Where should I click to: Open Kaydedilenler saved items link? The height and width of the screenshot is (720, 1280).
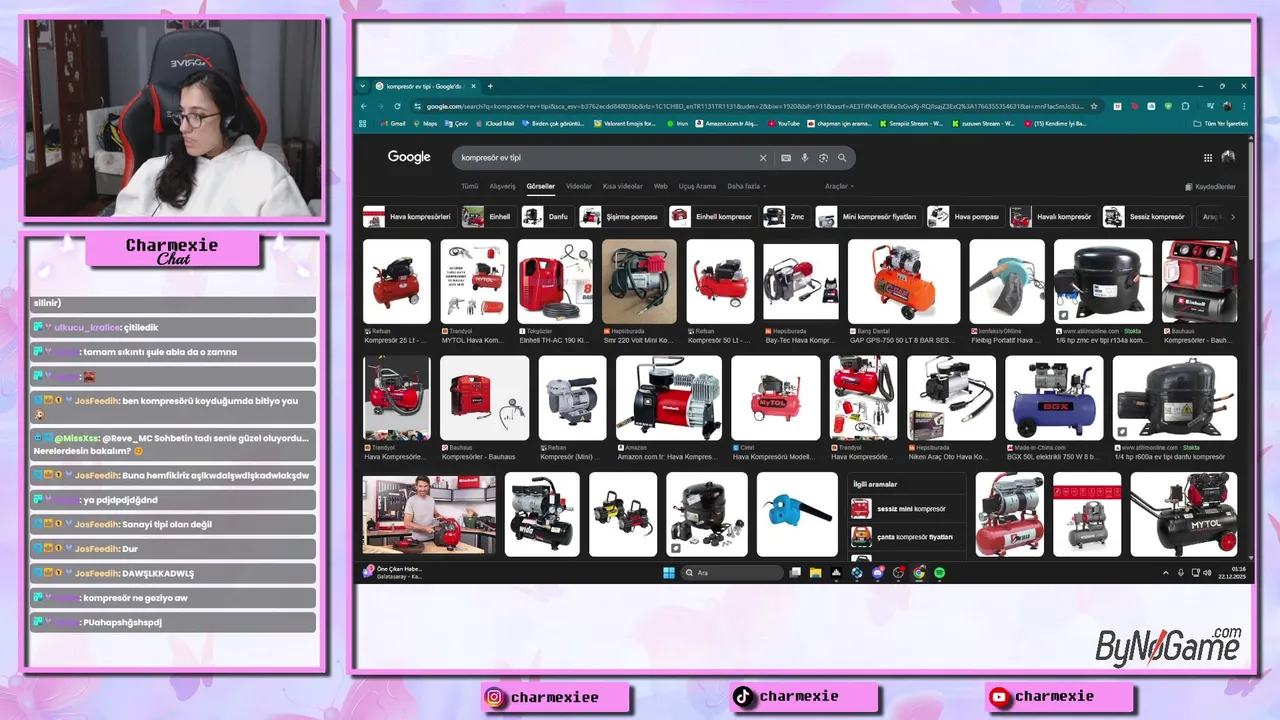[x=1210, y=187]
